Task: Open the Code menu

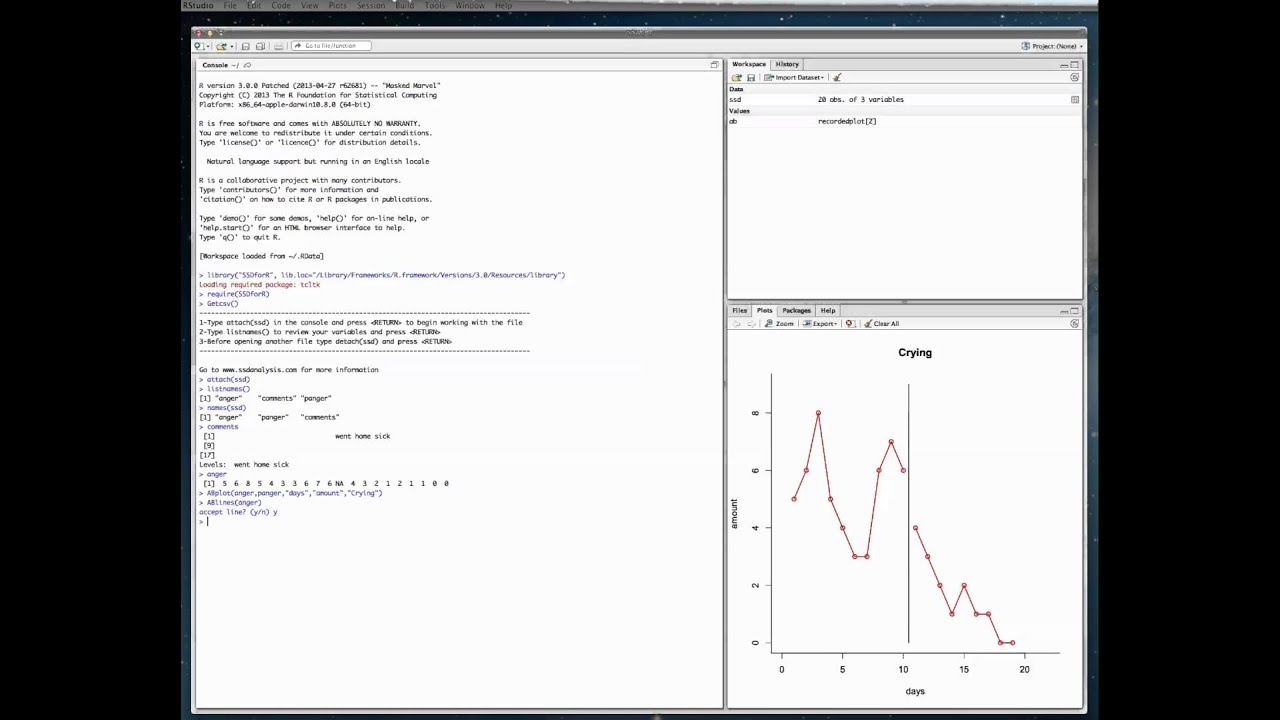Action: (x=281, y=6)
